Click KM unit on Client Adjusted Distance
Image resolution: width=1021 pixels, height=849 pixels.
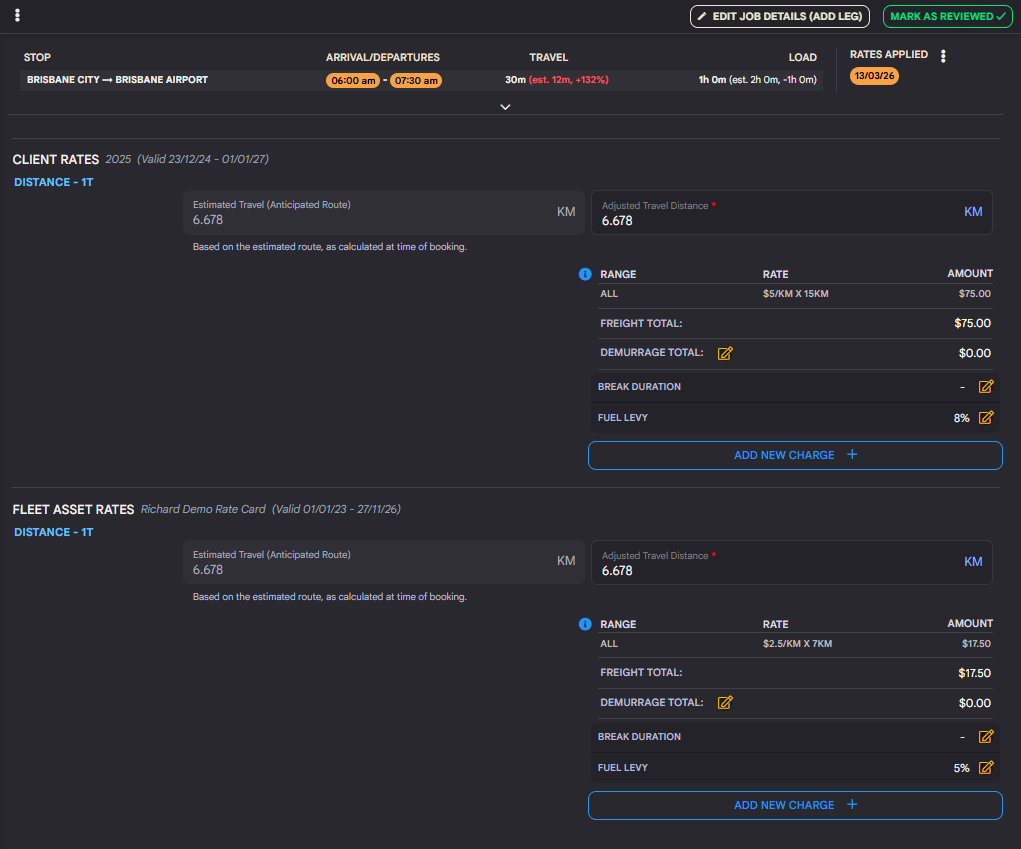[x=973, y=212]
